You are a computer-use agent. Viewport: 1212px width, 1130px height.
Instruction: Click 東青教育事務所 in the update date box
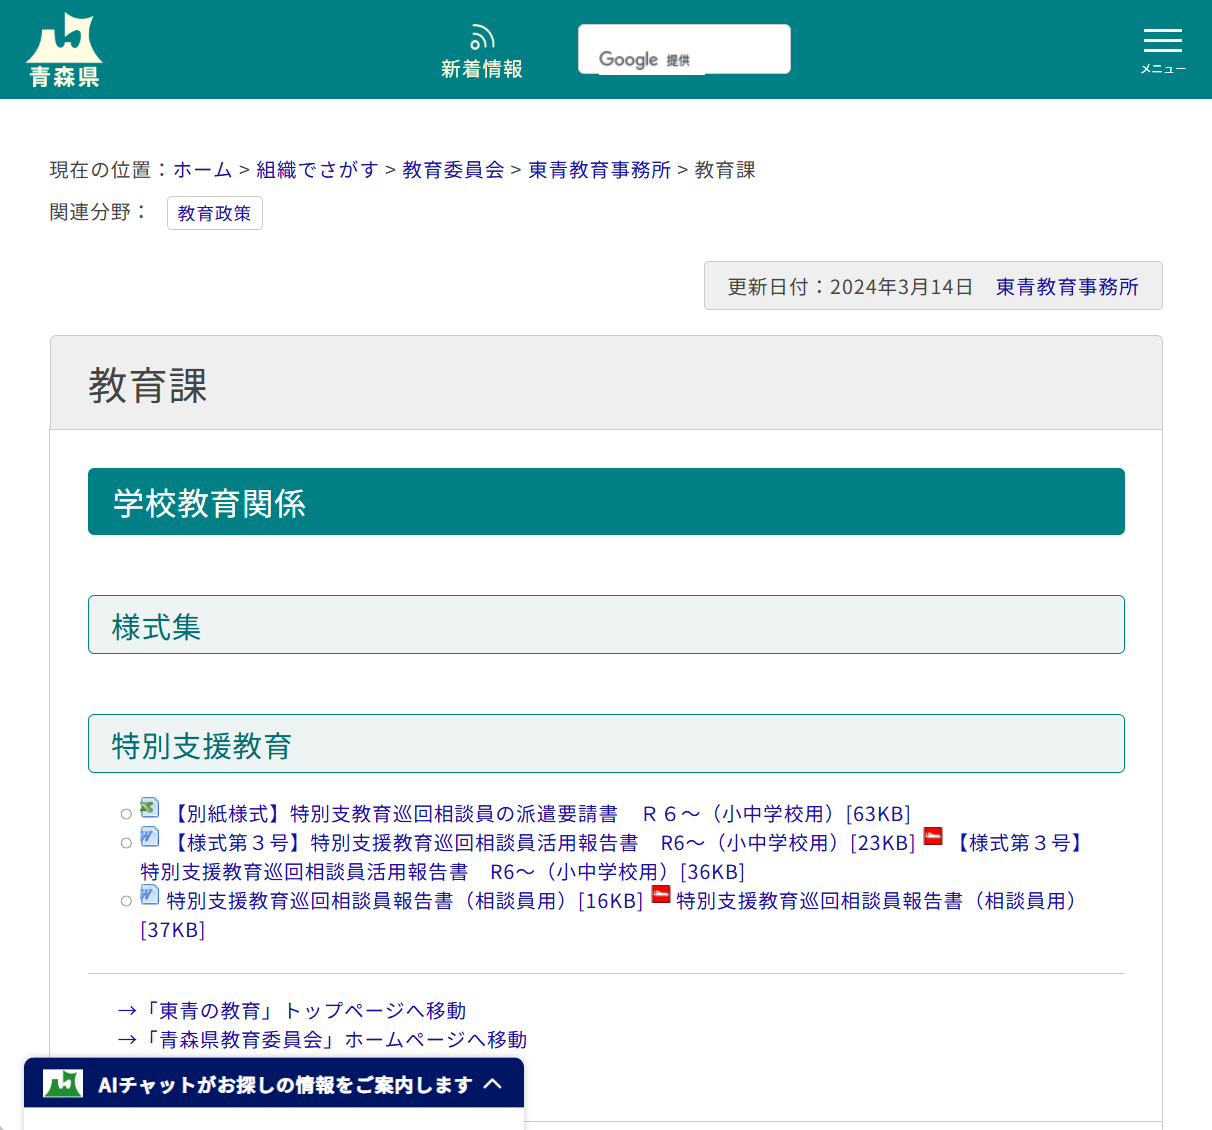1066,287
